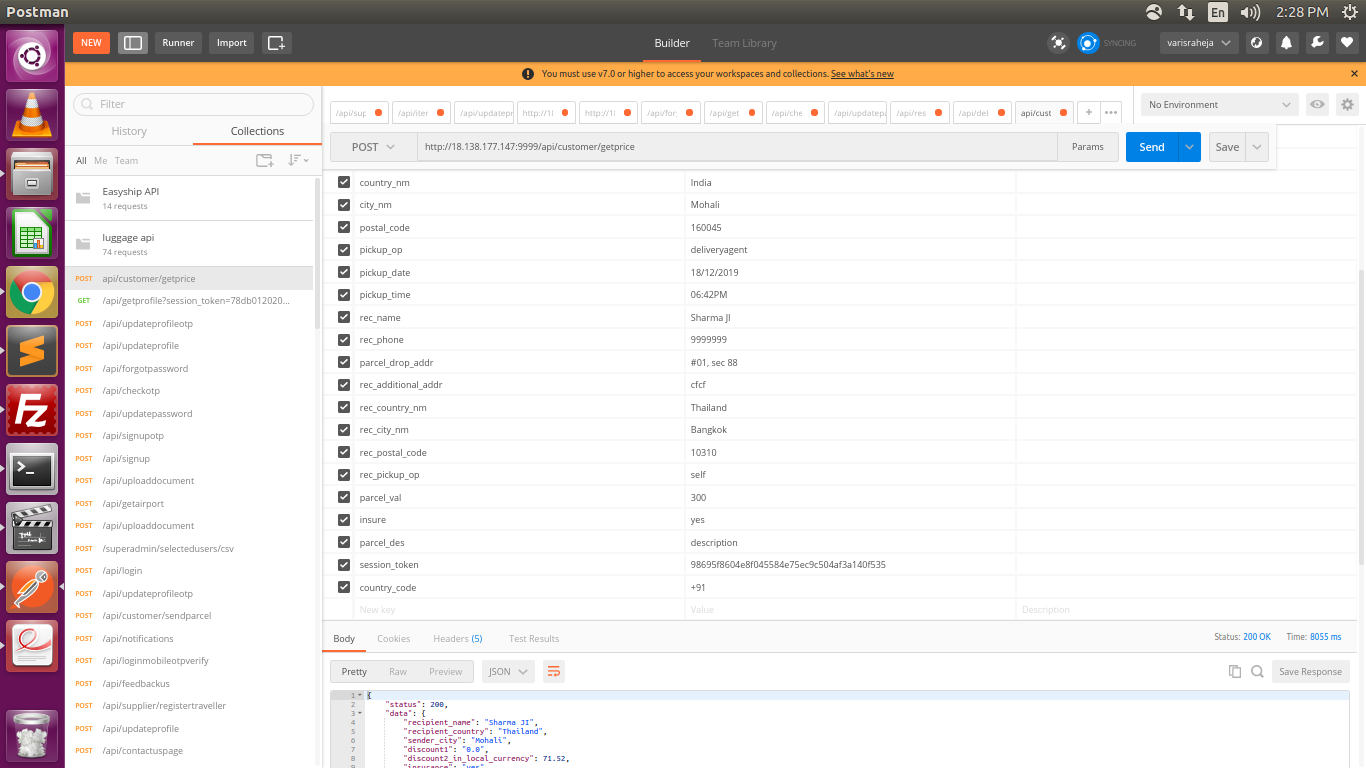Uncheck the session_token parameter checkbox
This screenshot has width=1366, height=768.
click(344, 565)
